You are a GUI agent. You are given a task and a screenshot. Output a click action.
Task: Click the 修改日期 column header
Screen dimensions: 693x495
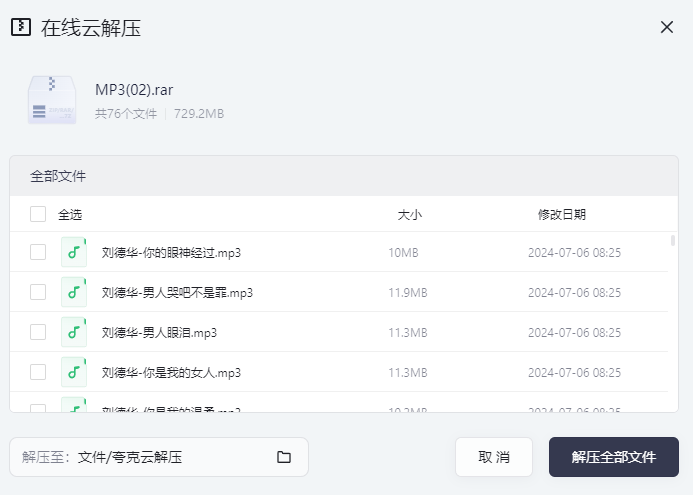[x=562, y=215]
